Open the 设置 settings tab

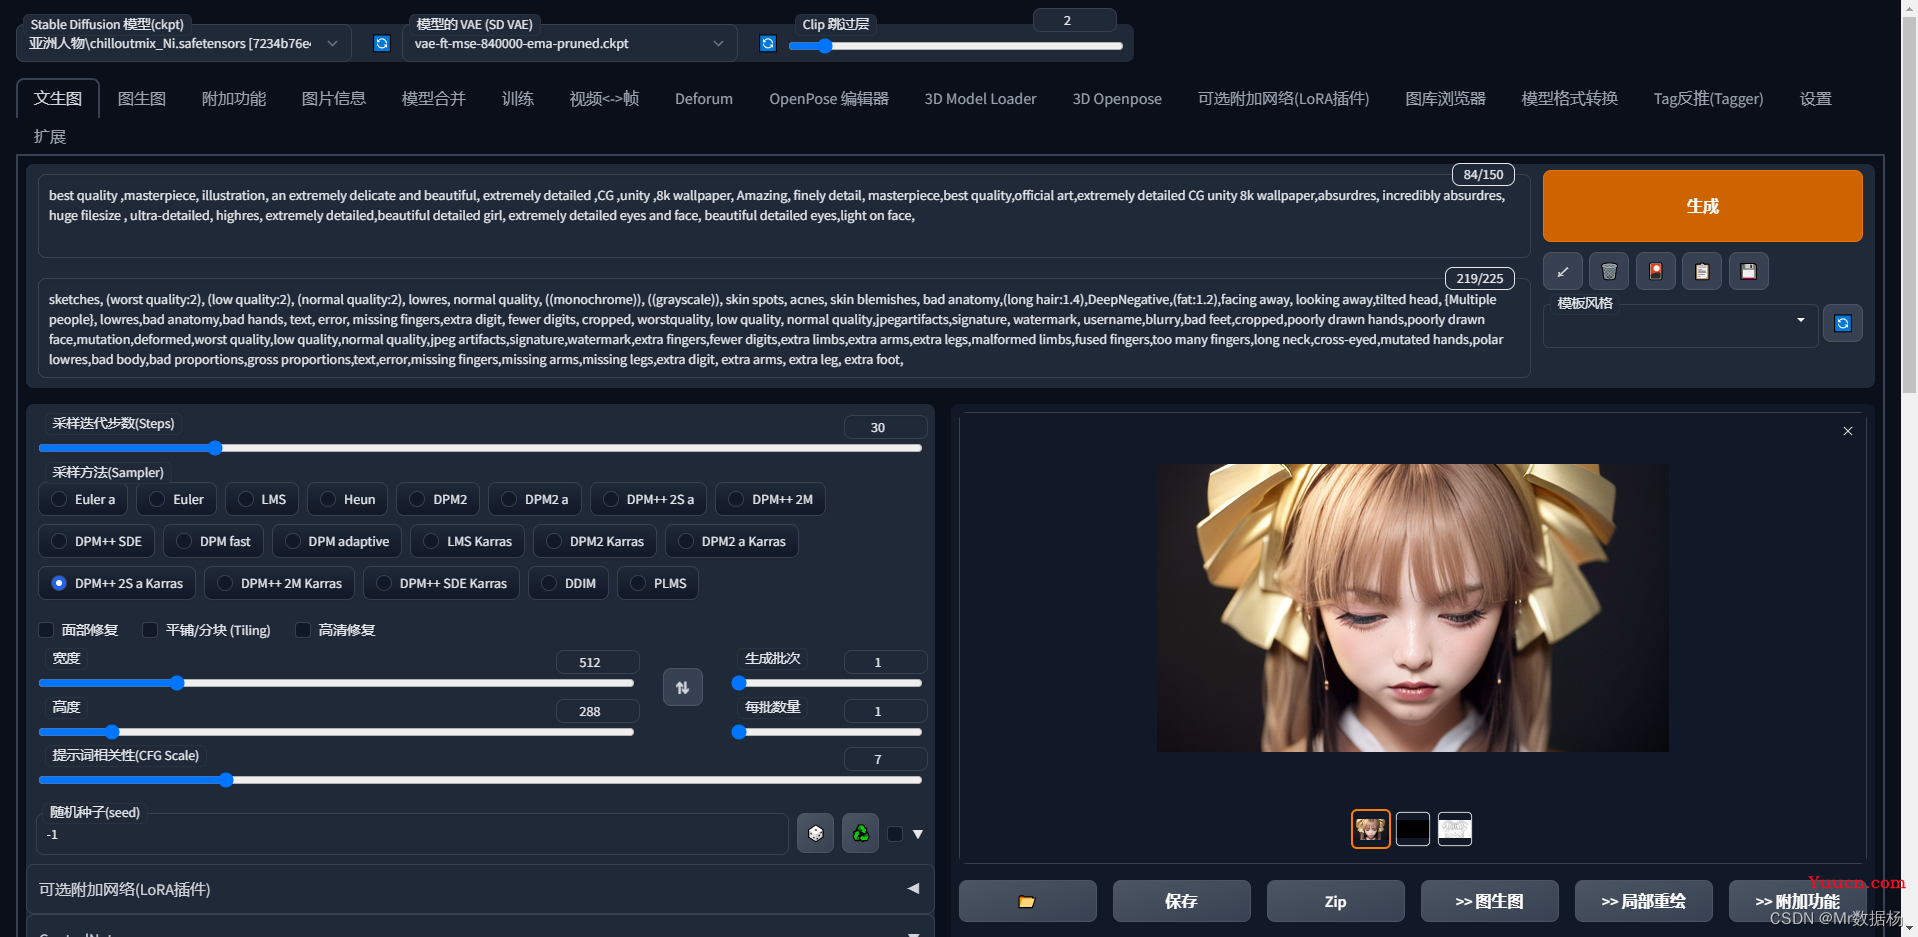[x=1816, y=99]
